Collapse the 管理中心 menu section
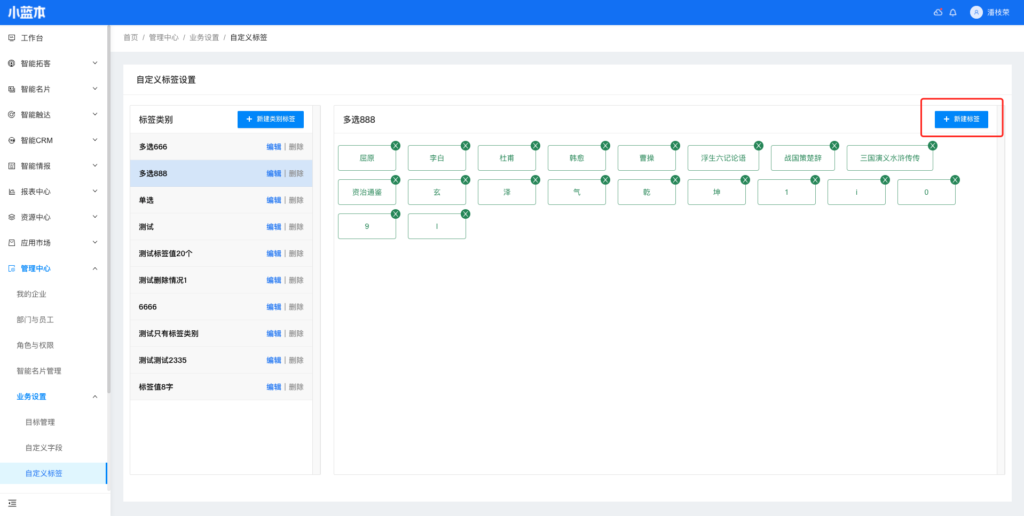 tap(94, 268)
